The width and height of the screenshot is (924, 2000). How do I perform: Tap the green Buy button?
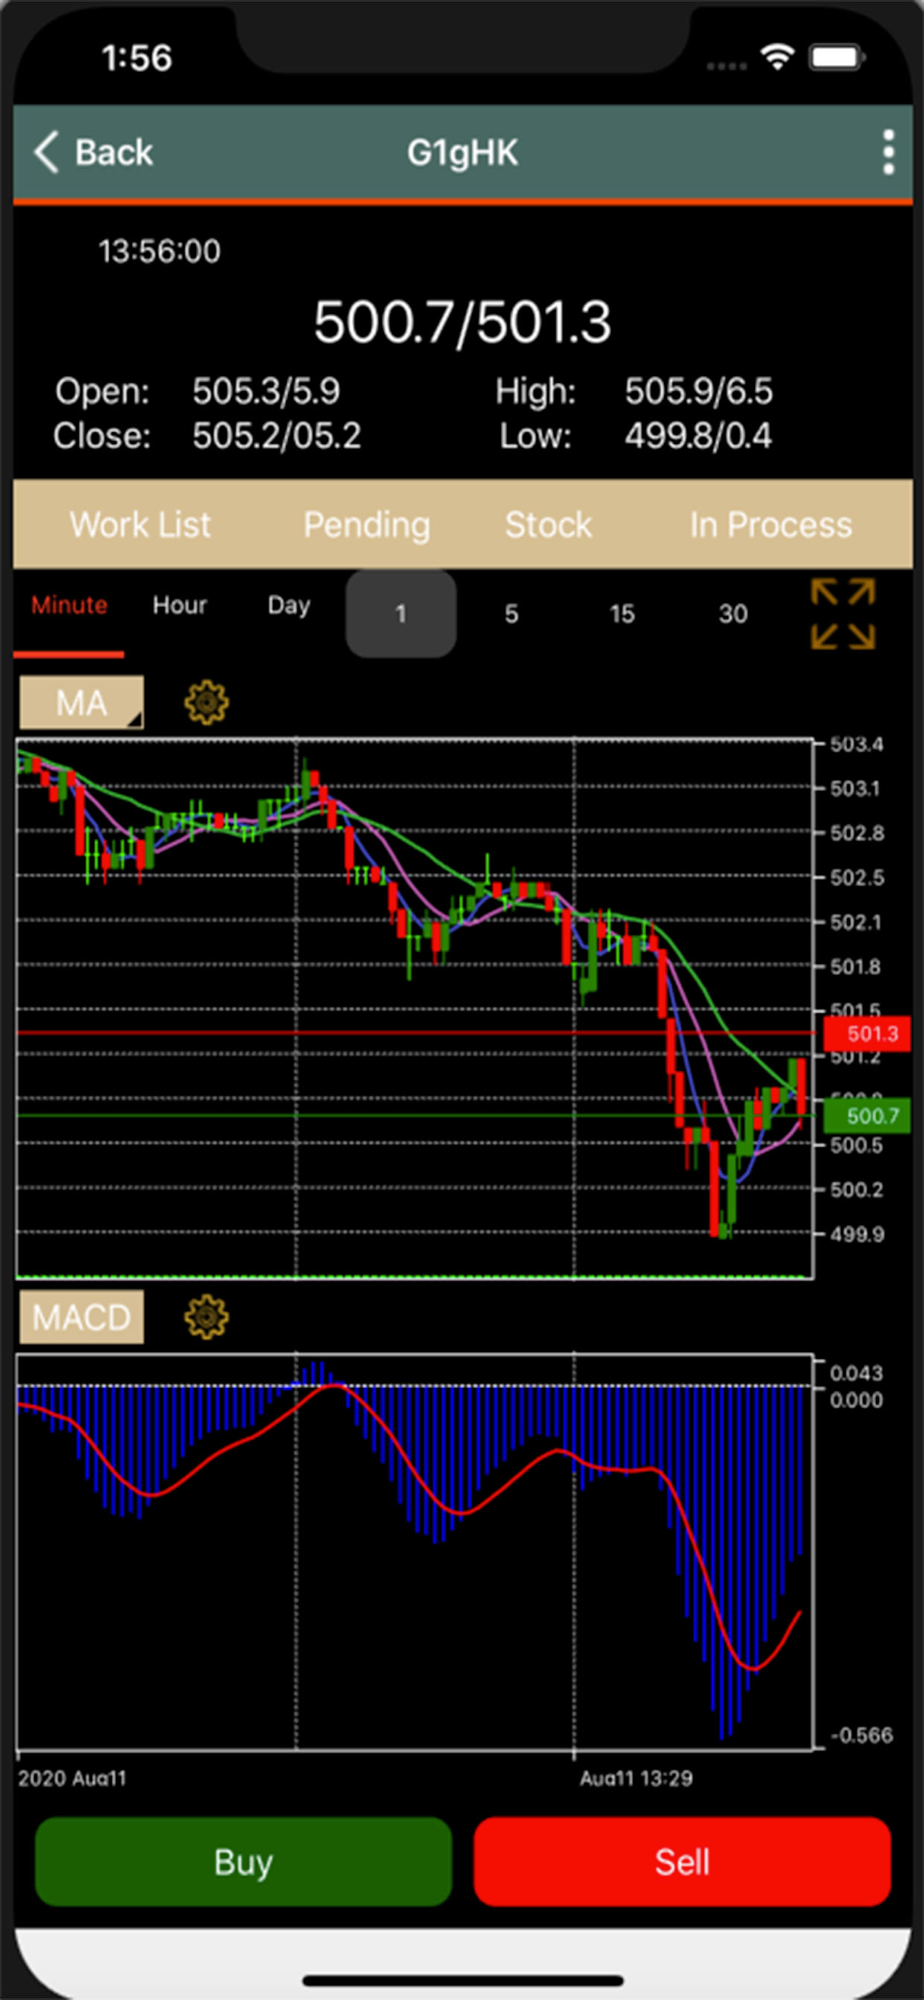pos(243,1862)
